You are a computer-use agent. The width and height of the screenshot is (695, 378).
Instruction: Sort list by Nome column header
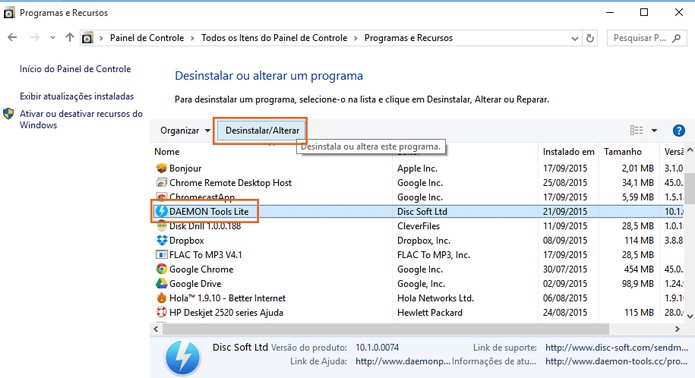tap(167, 152)
